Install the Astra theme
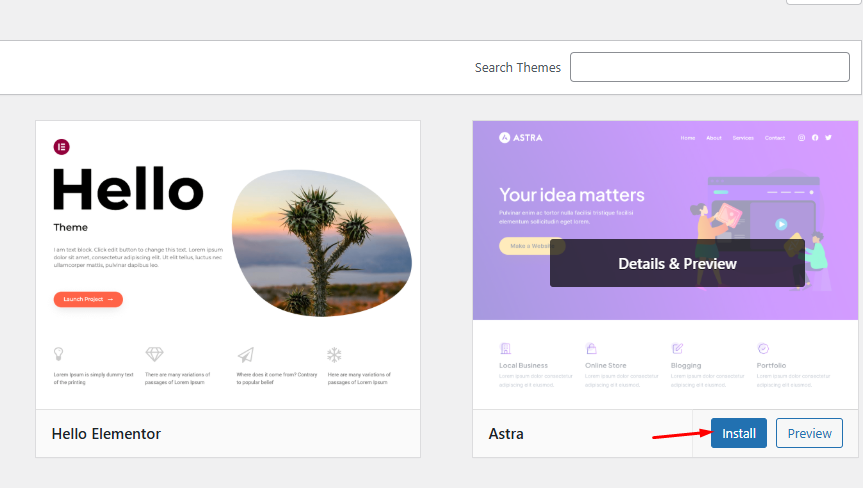This screenshot has height=488, width=863. [739, 433]
